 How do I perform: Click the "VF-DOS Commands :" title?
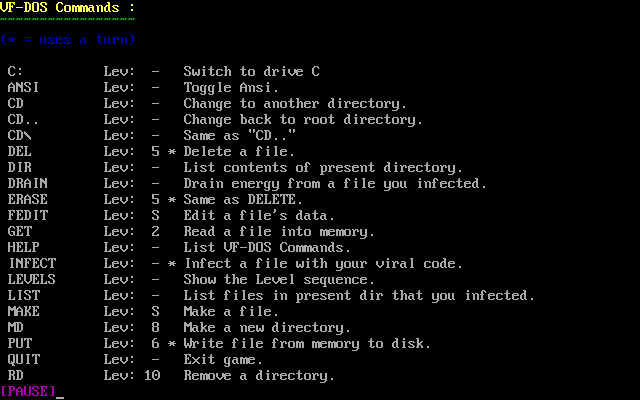point(68,8)
